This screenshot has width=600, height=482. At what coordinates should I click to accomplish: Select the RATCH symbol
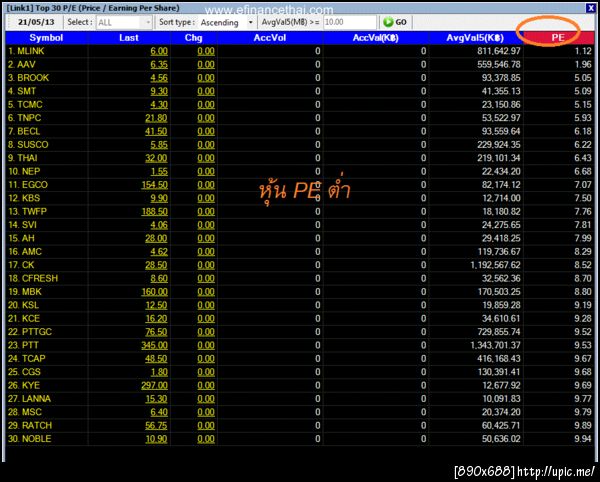[x=37, y=426]
